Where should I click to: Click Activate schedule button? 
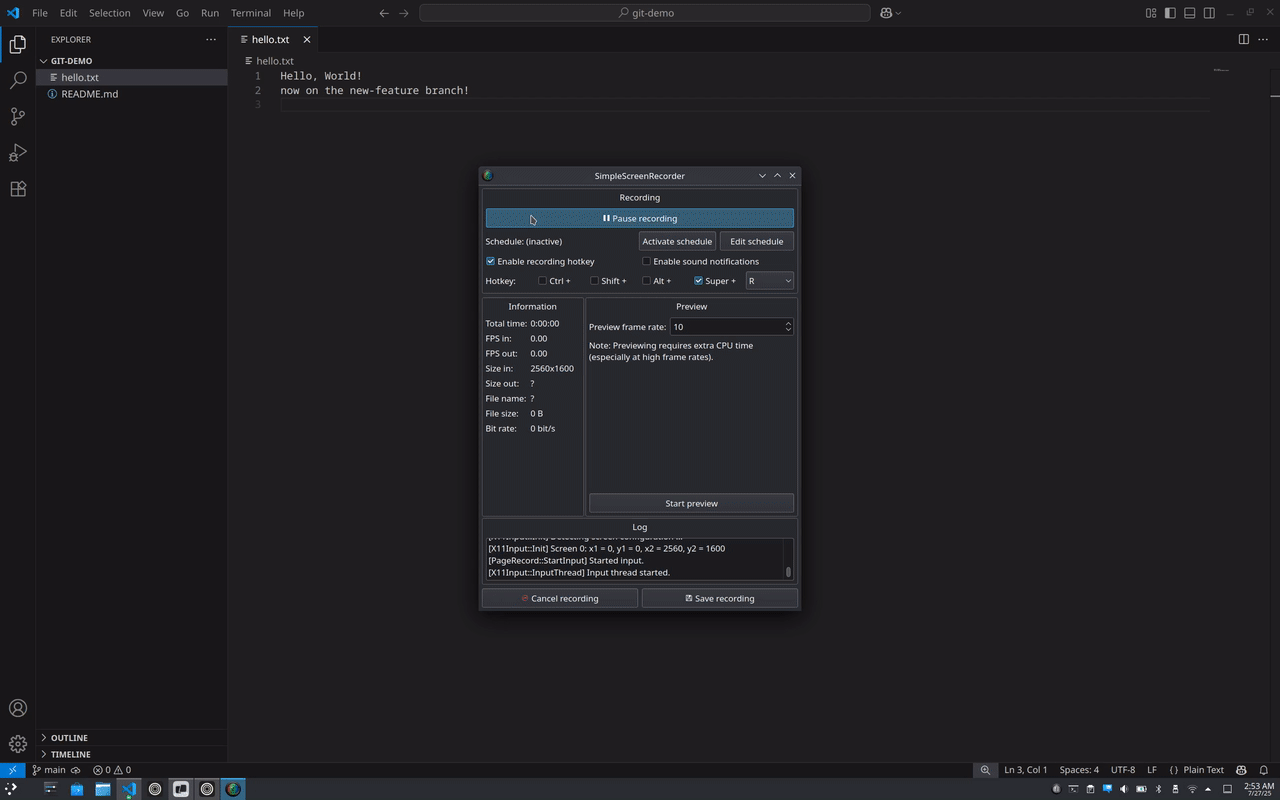pyautogui.click(x=677, y=241)
